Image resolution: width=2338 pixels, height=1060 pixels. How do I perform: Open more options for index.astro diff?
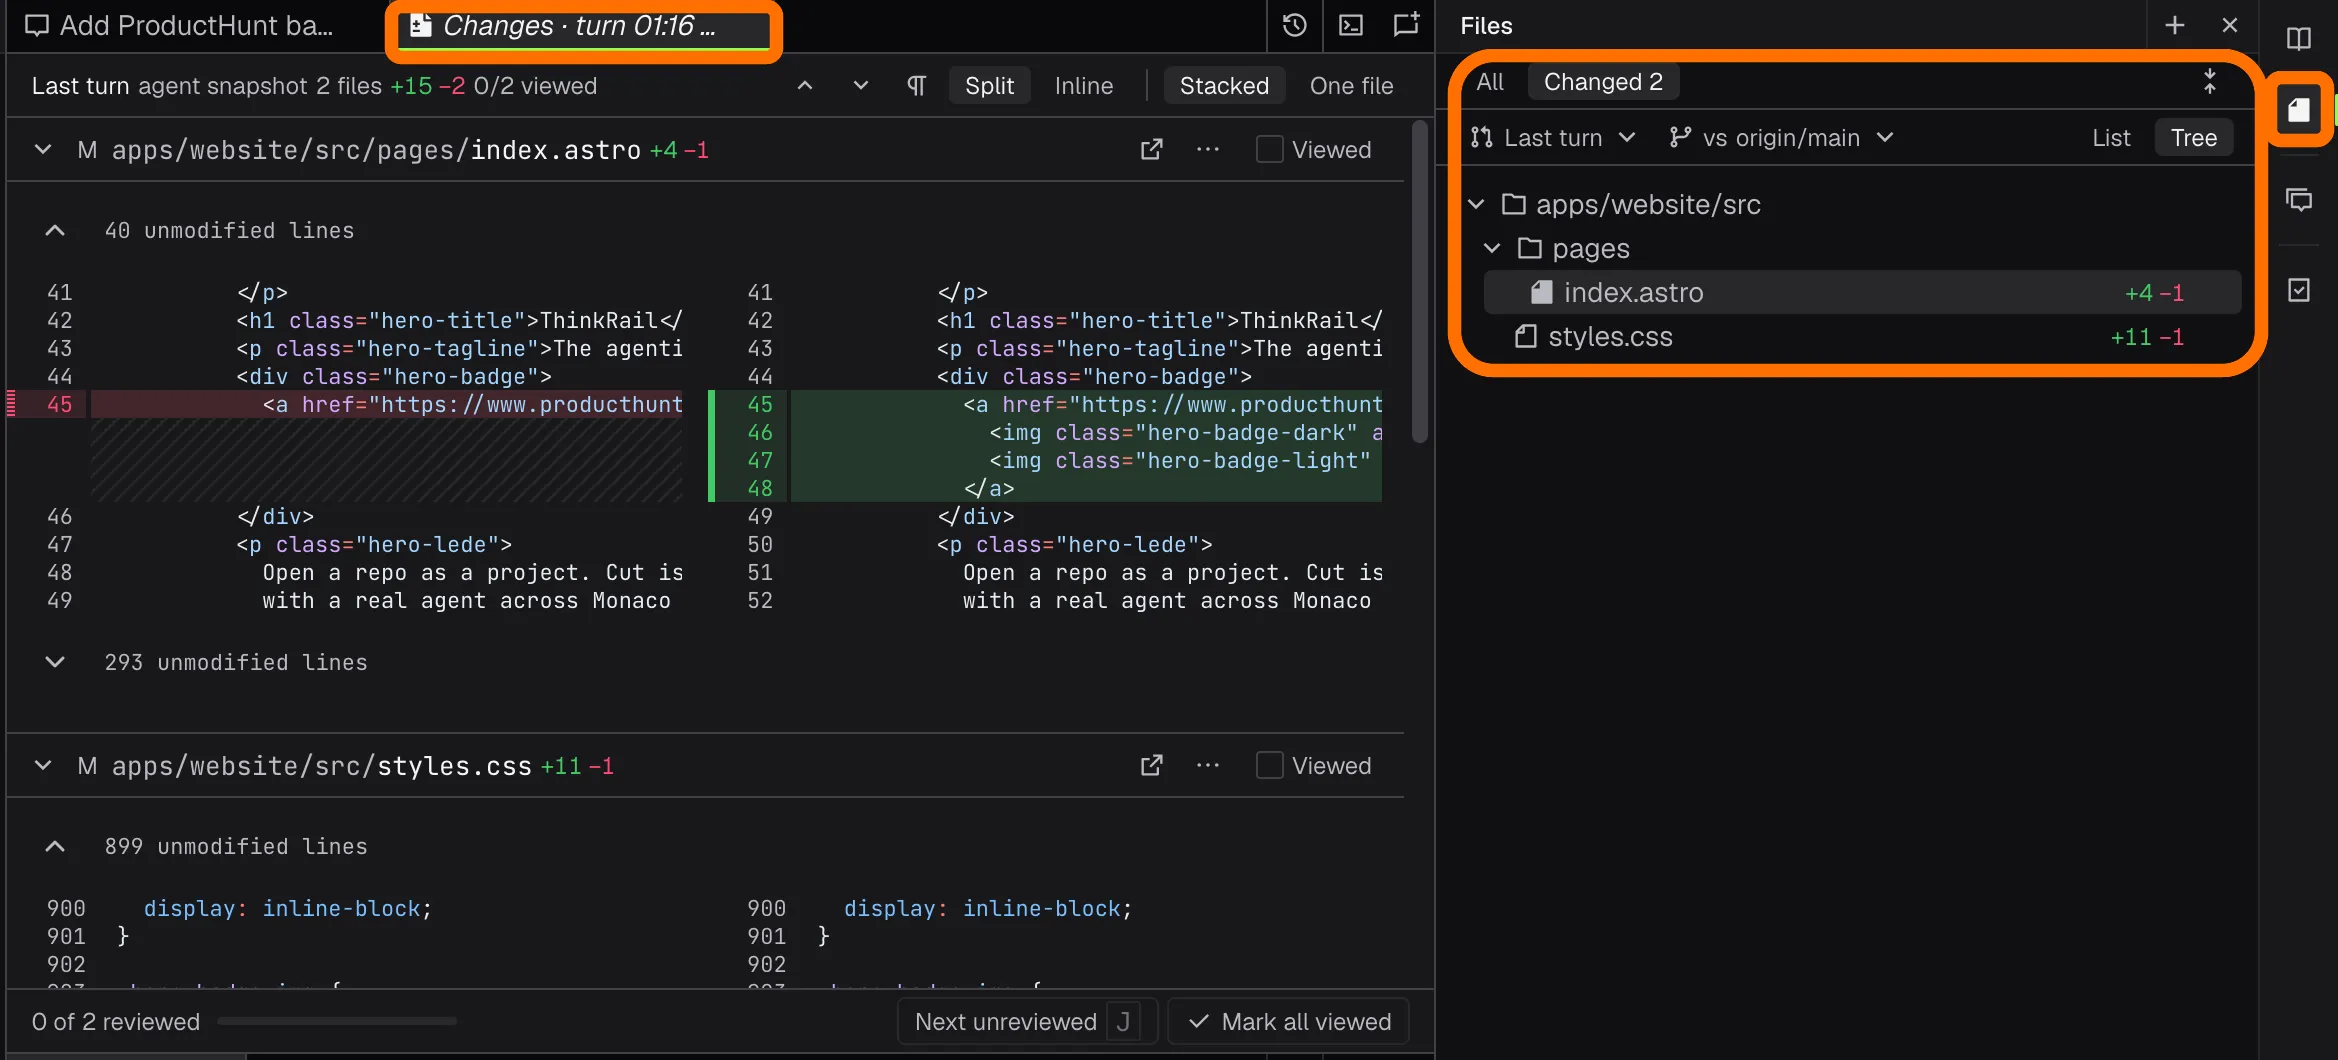pos(1208,150)
